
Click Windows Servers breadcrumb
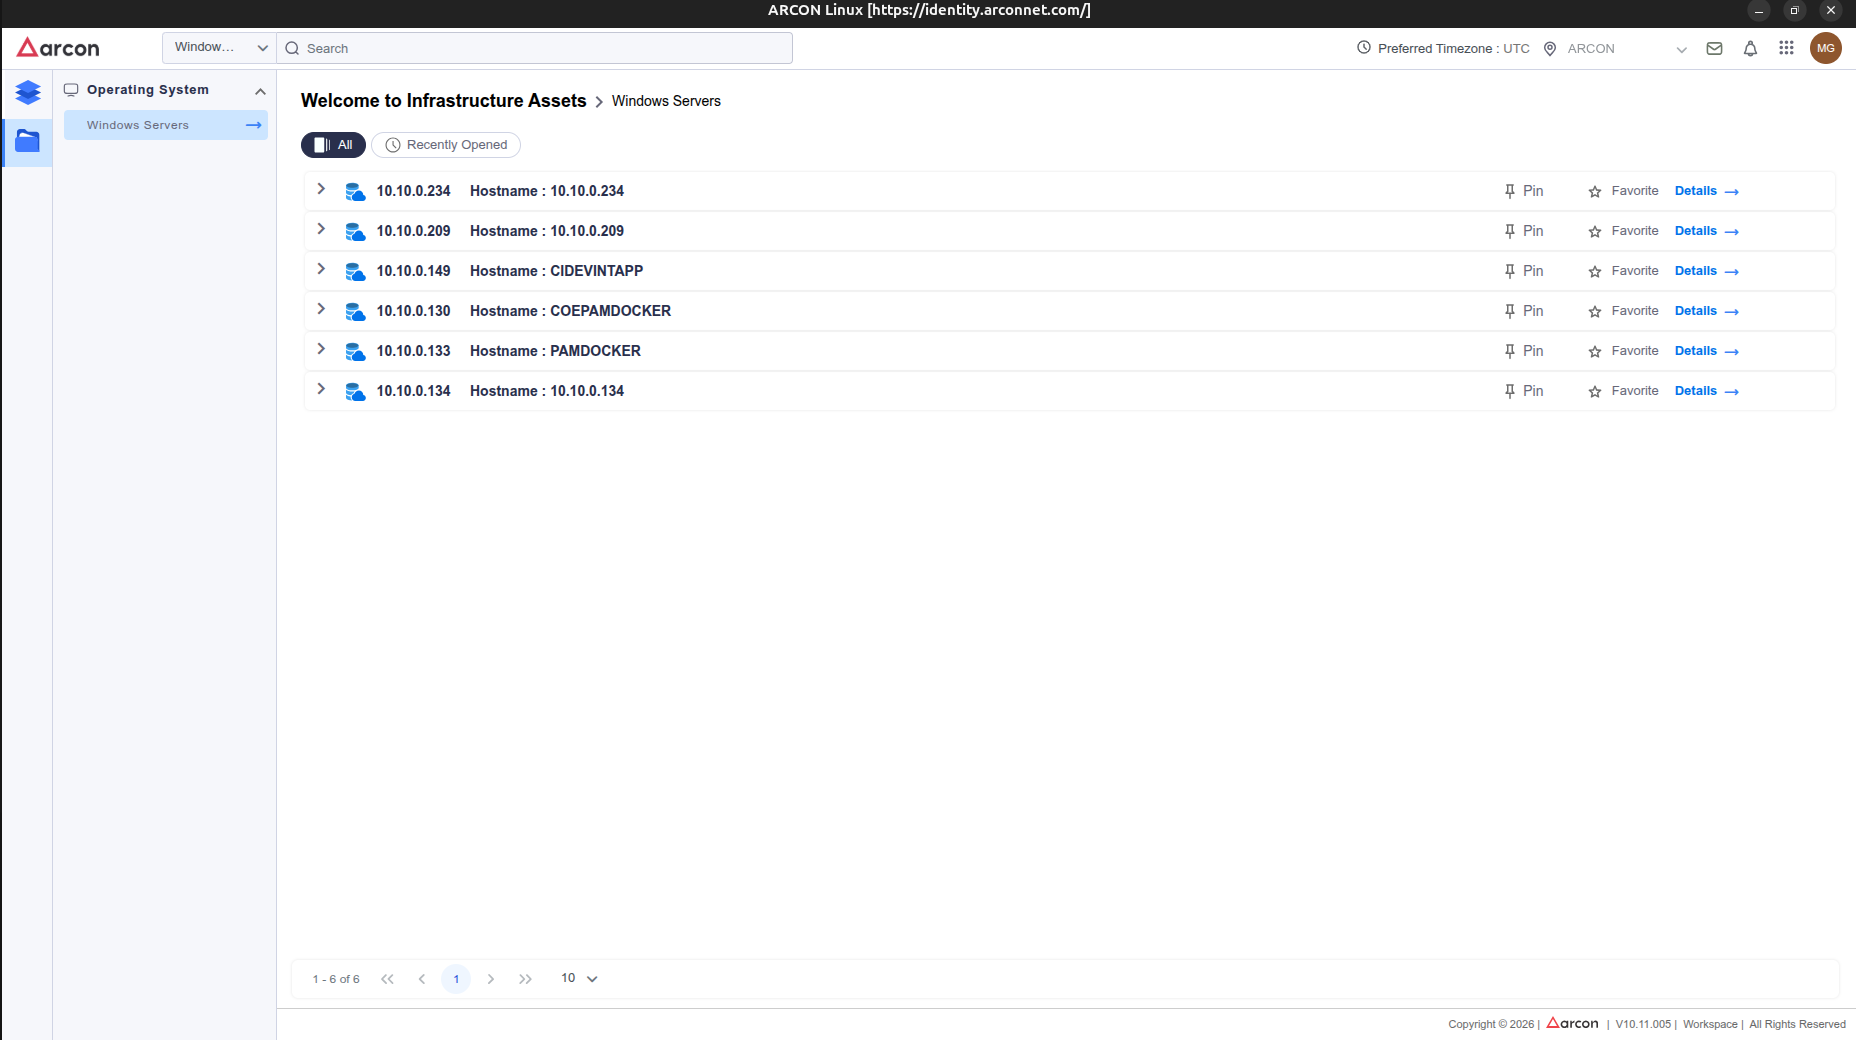pyautogui.click(x=666, y=101)
